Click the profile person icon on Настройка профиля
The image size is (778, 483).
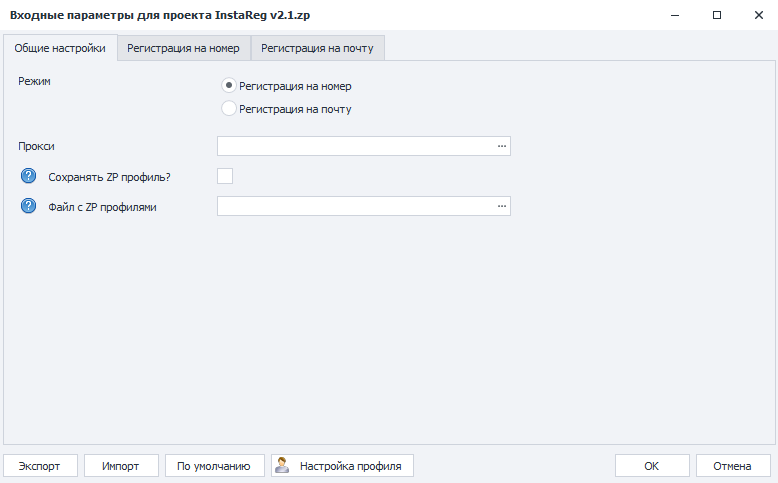(x=282, y=465)
